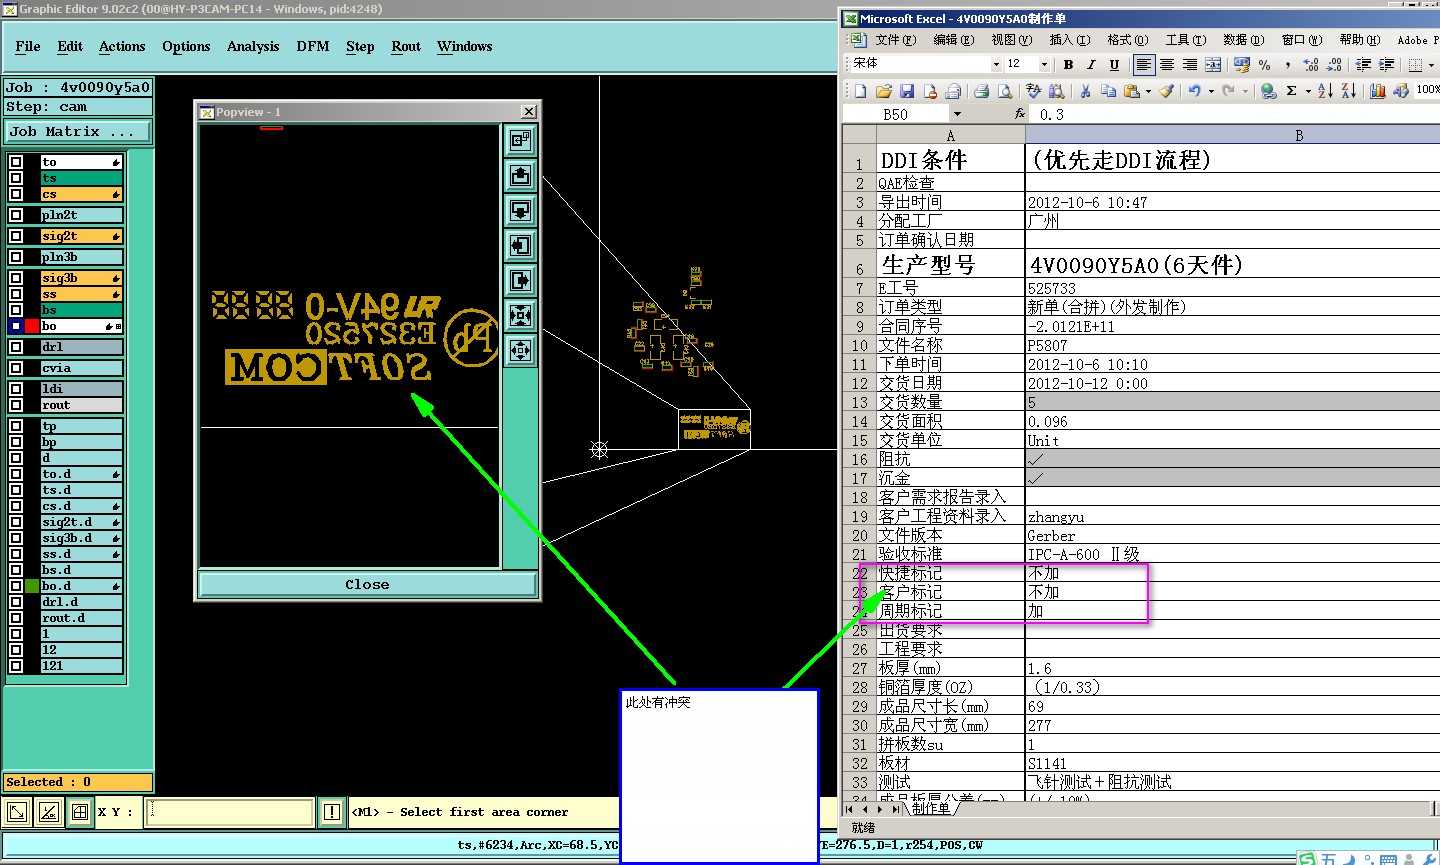
Task: Click Excel's Undo arrow icon
Action: click(x=1194, y=91)
